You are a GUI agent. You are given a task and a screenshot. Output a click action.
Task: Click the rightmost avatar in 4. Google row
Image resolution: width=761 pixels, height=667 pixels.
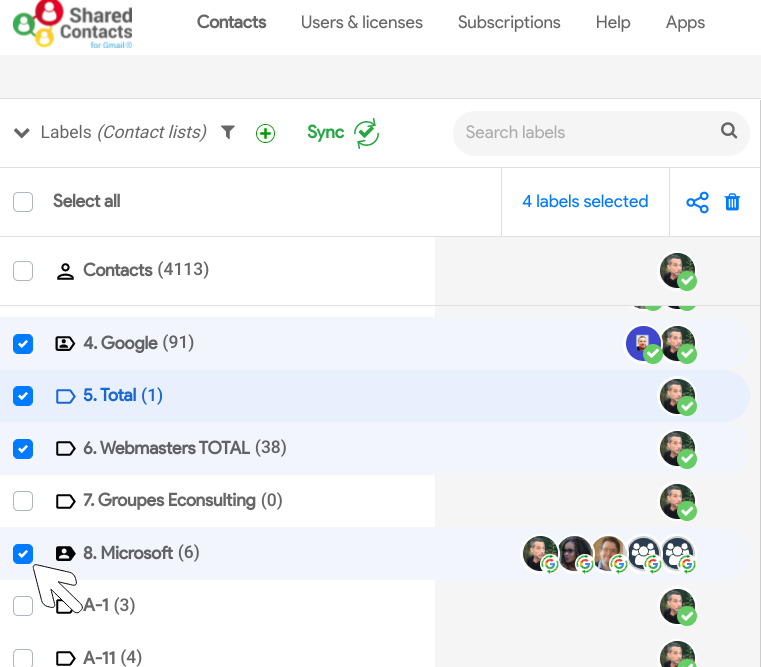(678, 344)
